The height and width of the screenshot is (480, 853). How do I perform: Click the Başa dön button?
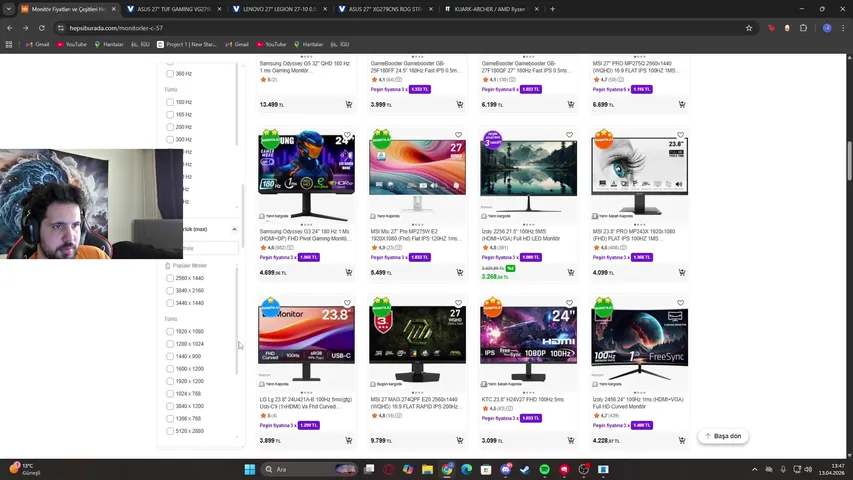(x=723, y=436)
